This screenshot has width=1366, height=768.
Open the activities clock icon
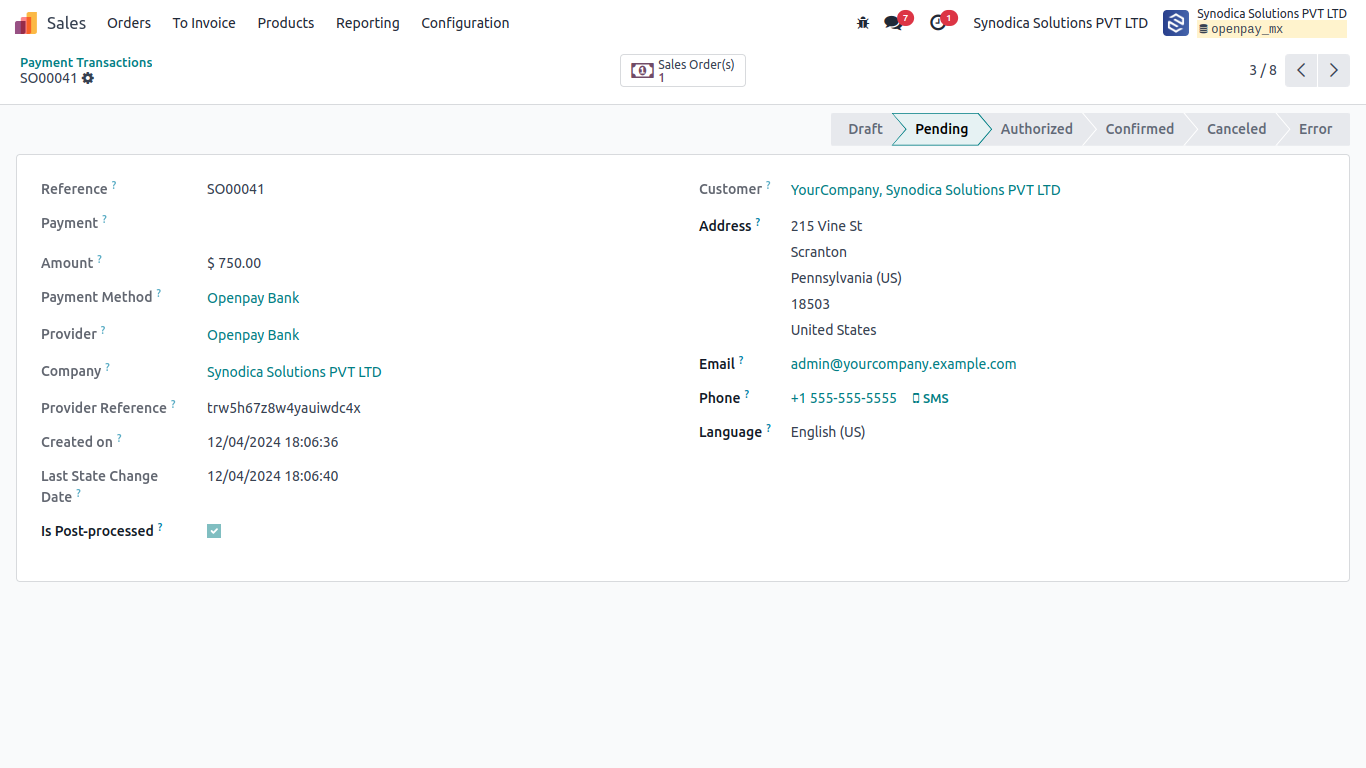pos(937,23)
